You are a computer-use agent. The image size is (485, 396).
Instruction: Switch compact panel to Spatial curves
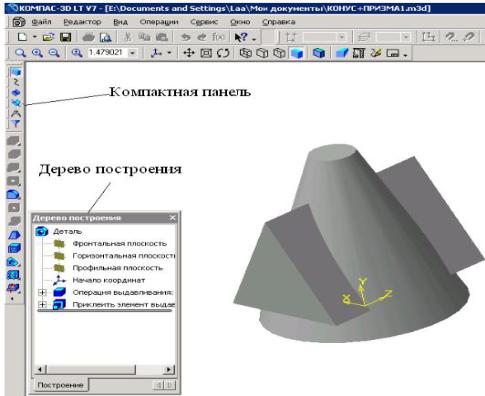15,82
